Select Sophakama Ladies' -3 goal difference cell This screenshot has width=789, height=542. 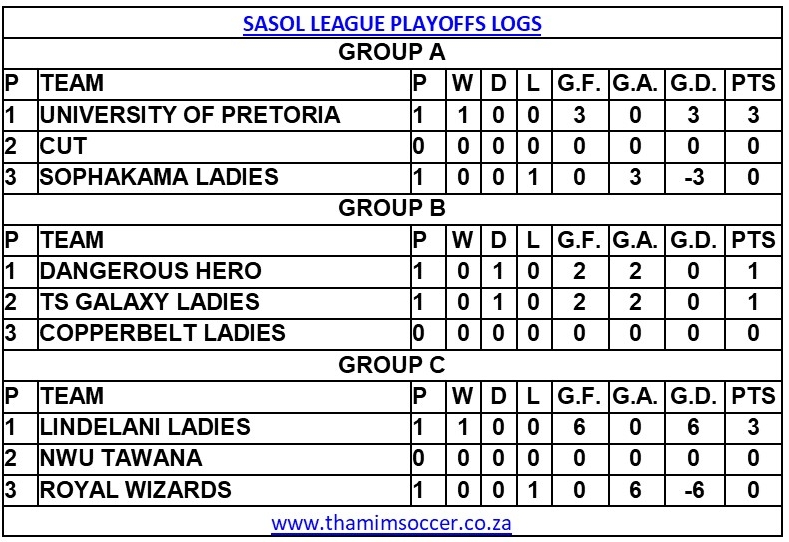coord(695,177)
